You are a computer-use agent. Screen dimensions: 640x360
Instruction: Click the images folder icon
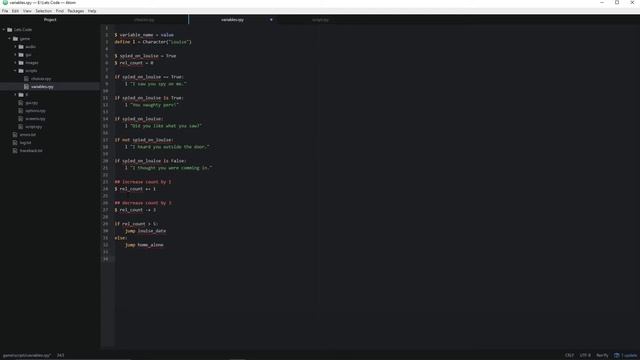tap(21, 63)
